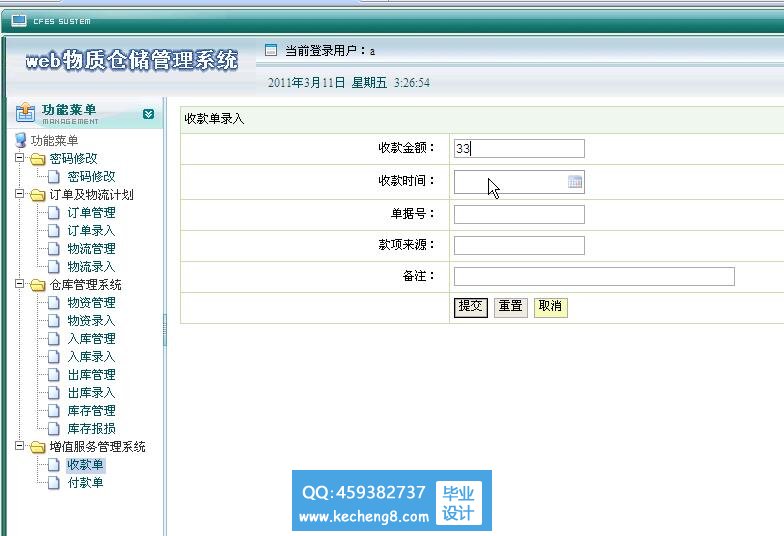Click page icon next to 出库录入

tap(54, 393)
